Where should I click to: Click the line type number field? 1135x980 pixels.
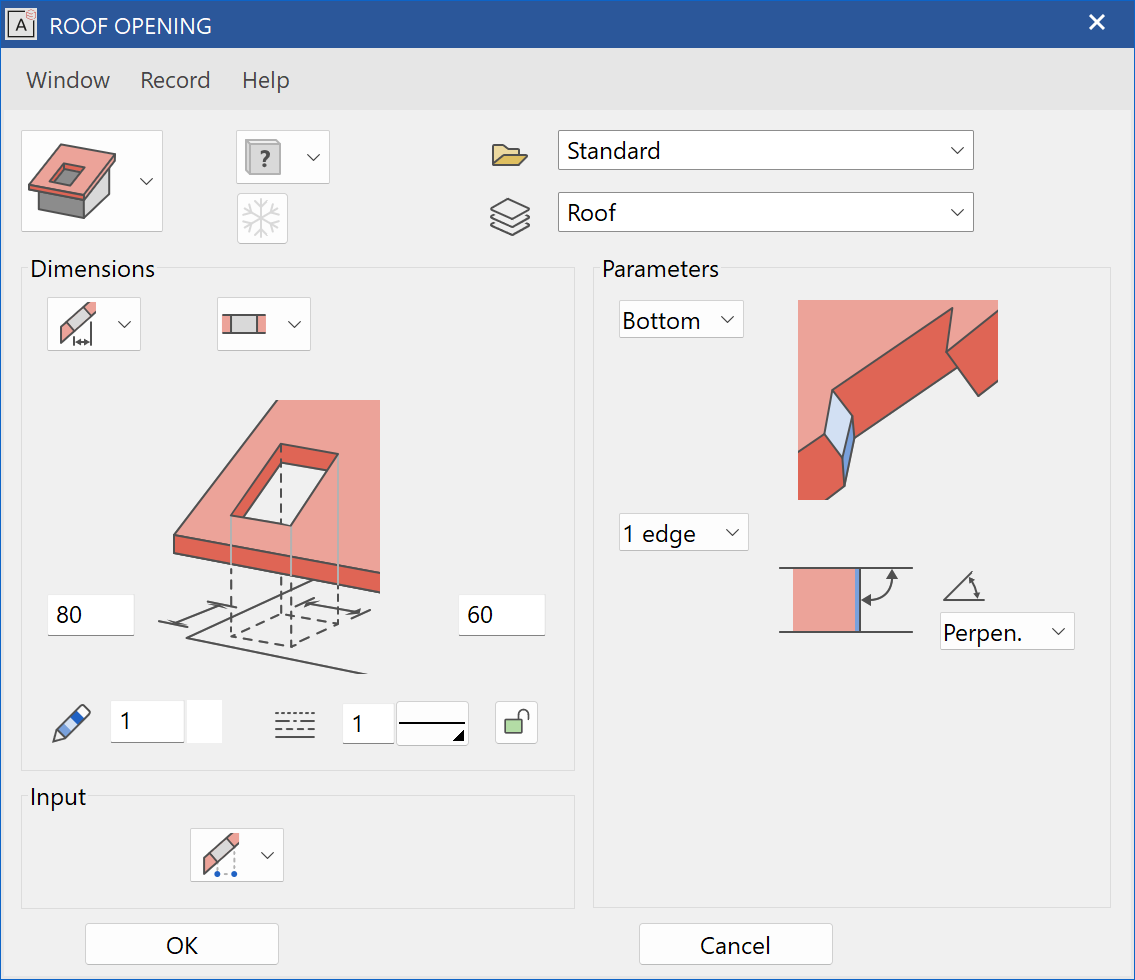click(x=368, y=723)
